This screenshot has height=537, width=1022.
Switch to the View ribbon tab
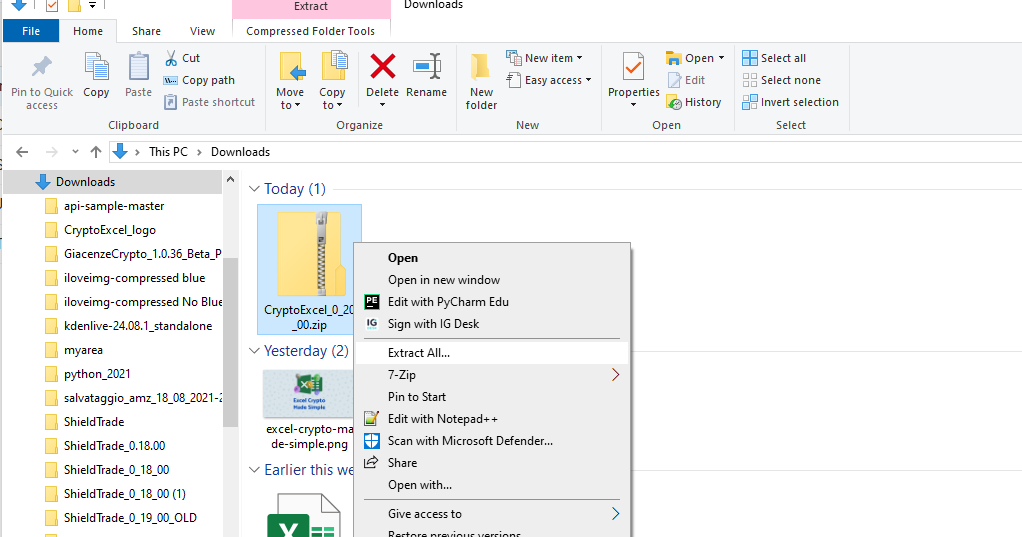click(202, 31)
